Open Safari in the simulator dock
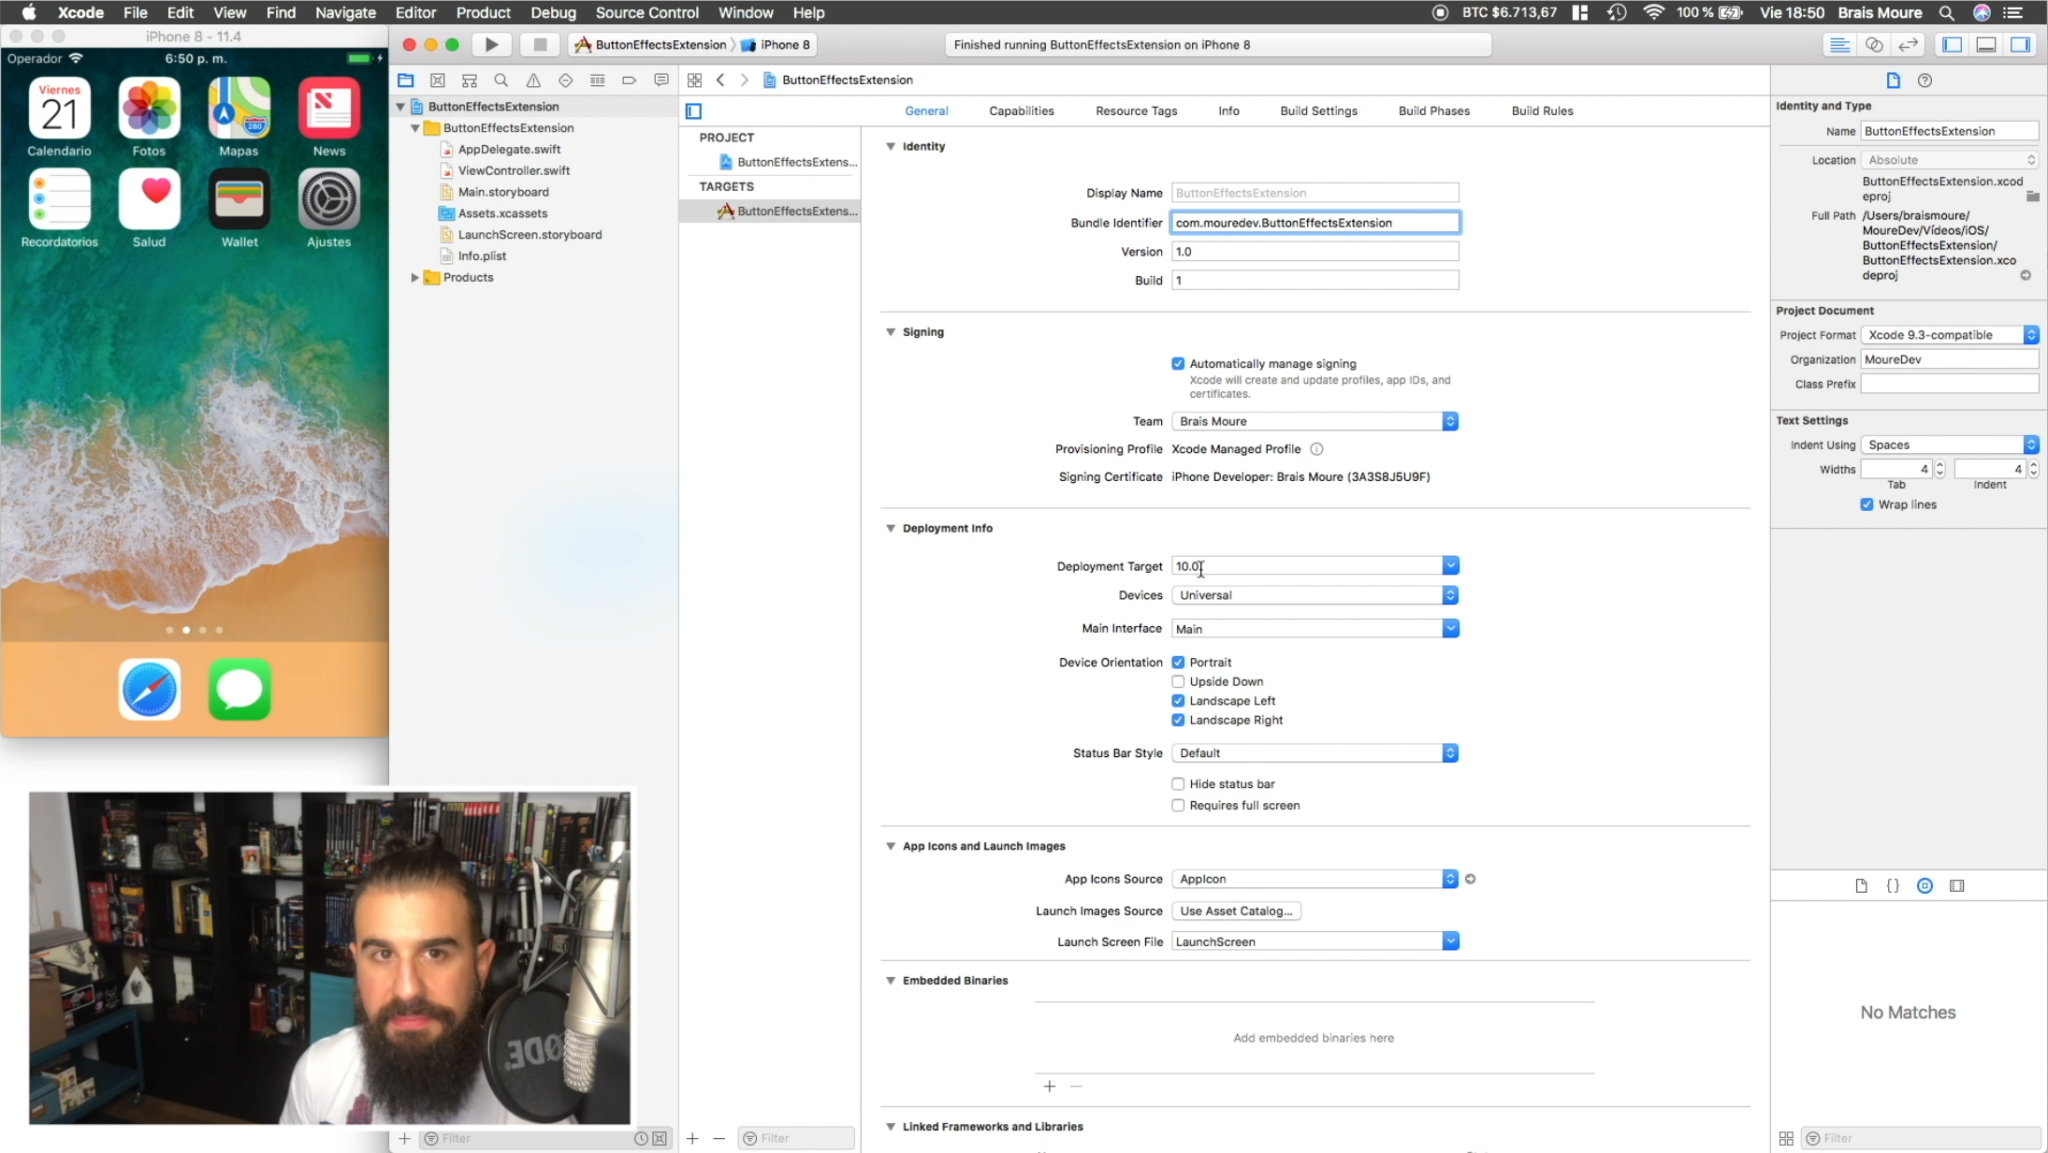Screen dimensions: 2048x1153 150,689
